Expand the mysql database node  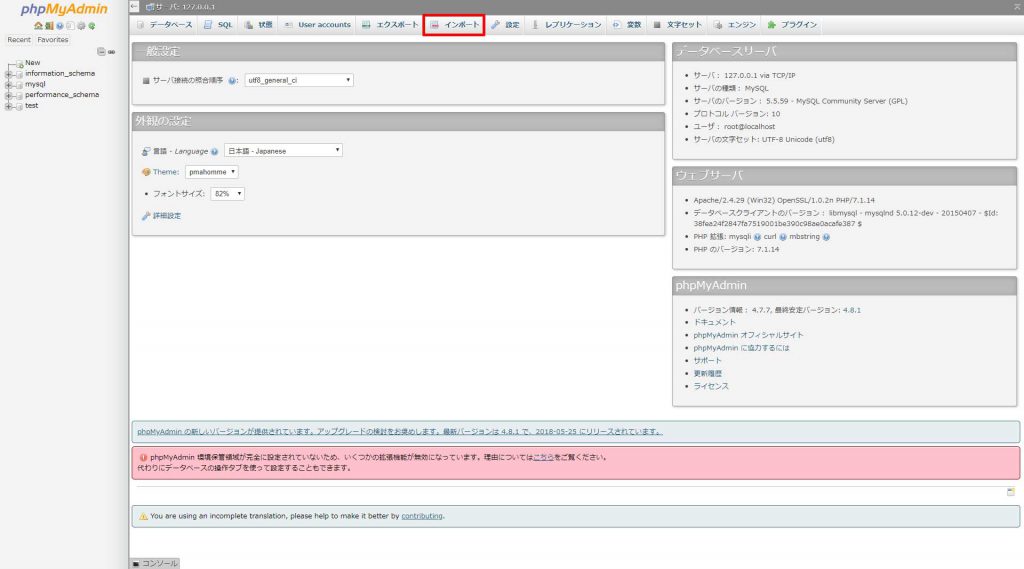[8, 85]
